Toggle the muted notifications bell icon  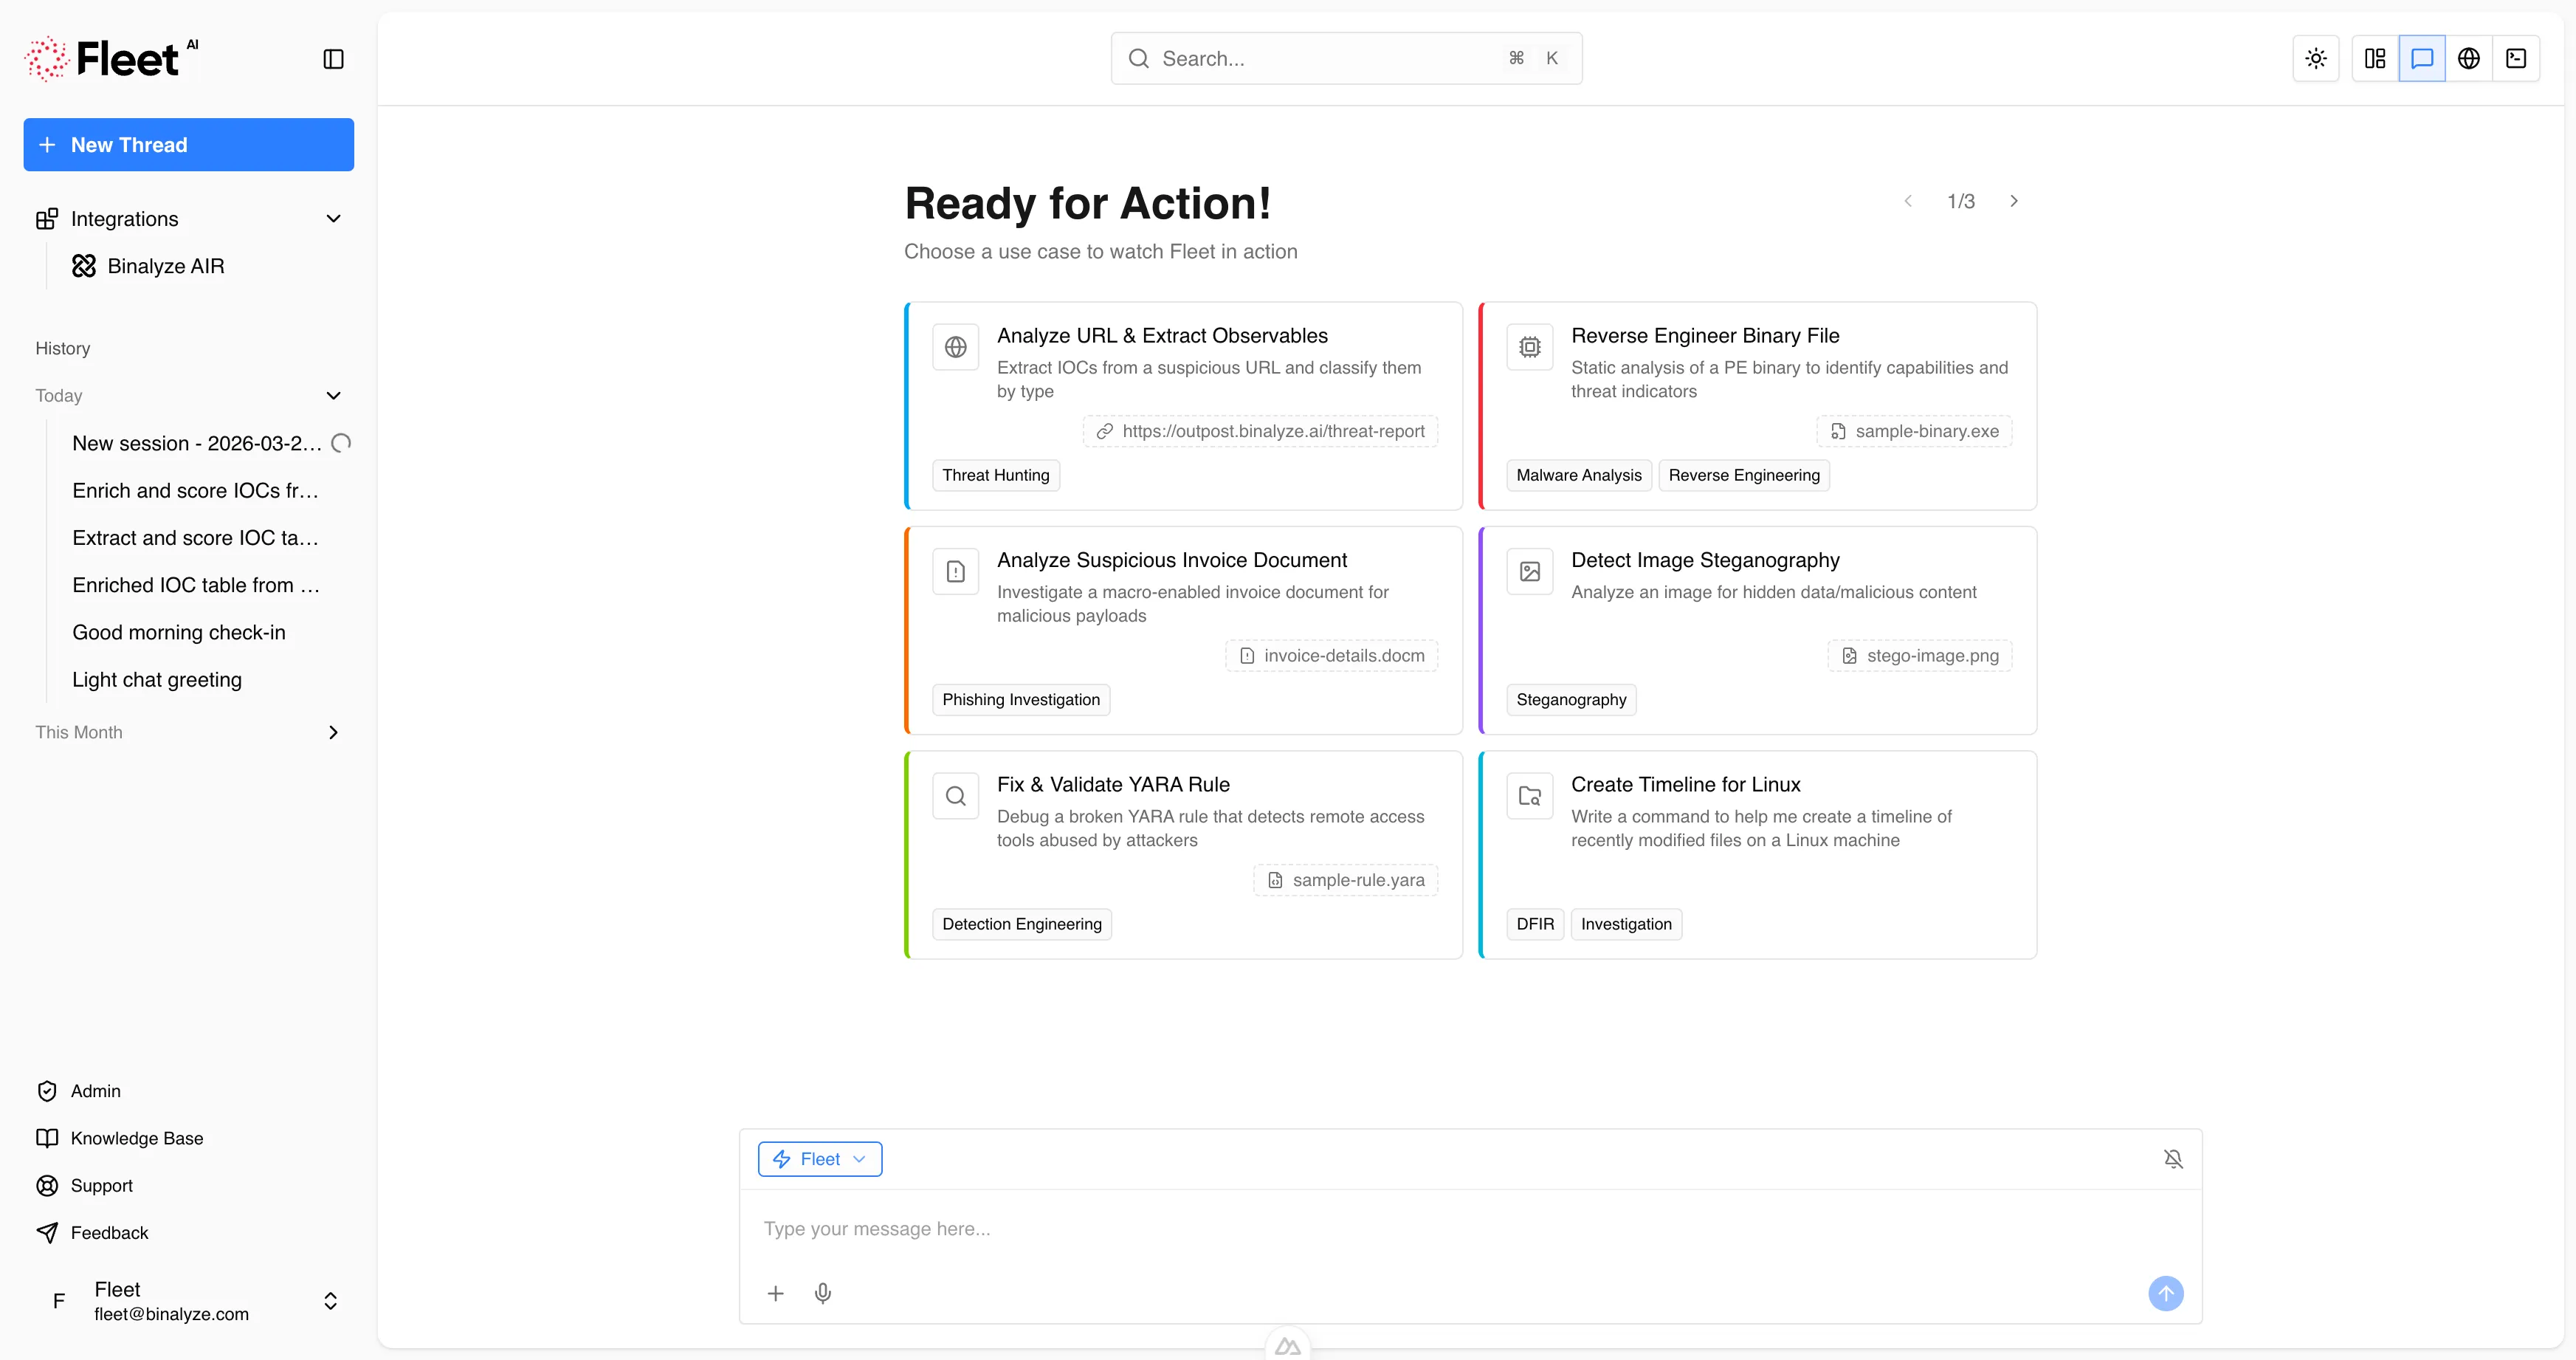(2173, 1159)
